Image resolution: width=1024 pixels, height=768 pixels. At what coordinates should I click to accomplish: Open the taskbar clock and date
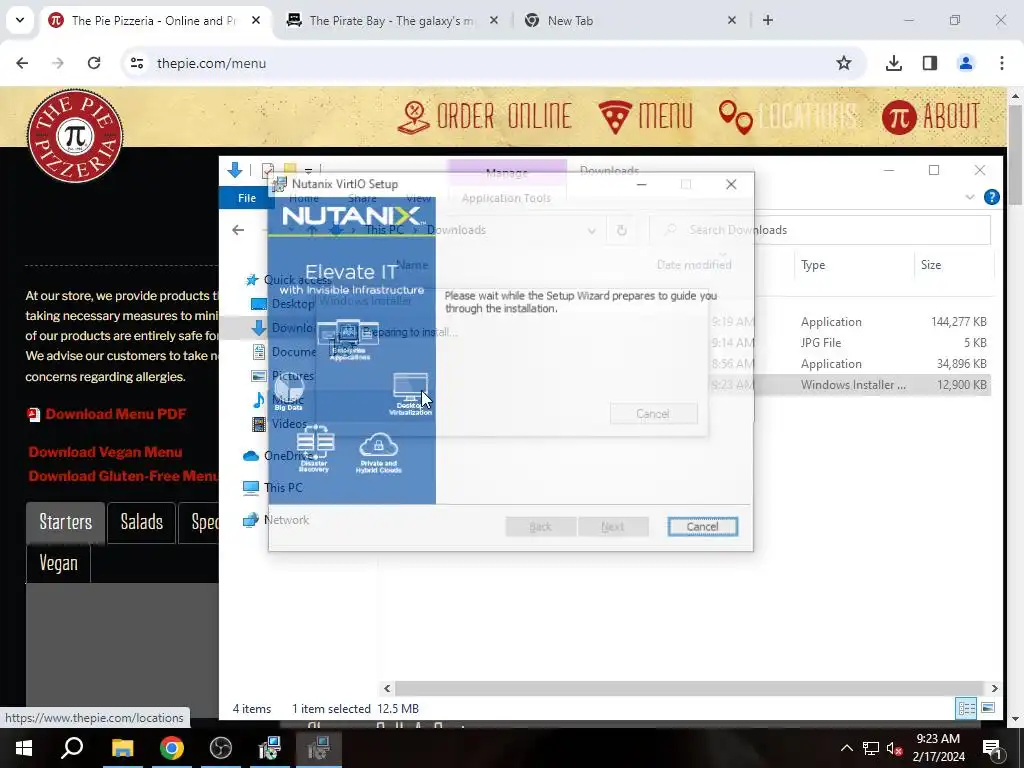tap(938, 748)
